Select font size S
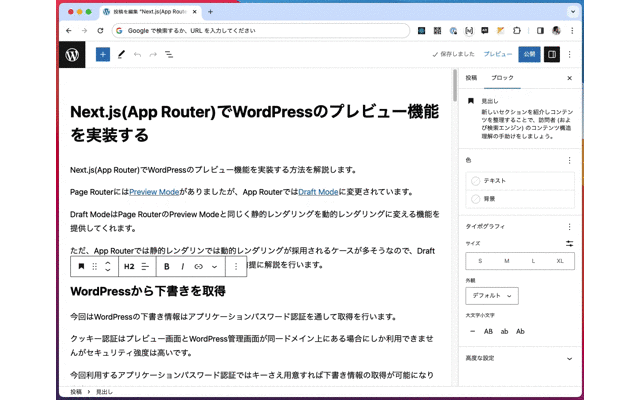The width and height of the screenshot is (640, 400). tap(480, 261)
